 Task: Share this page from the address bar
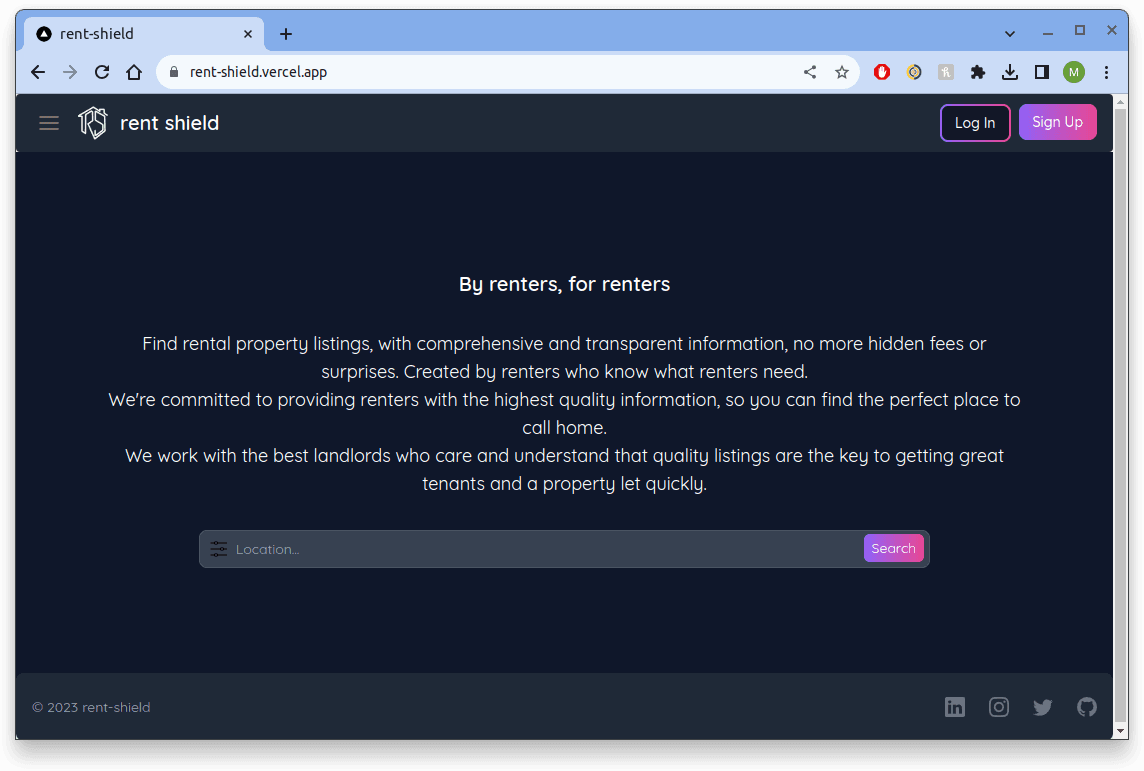810,71
